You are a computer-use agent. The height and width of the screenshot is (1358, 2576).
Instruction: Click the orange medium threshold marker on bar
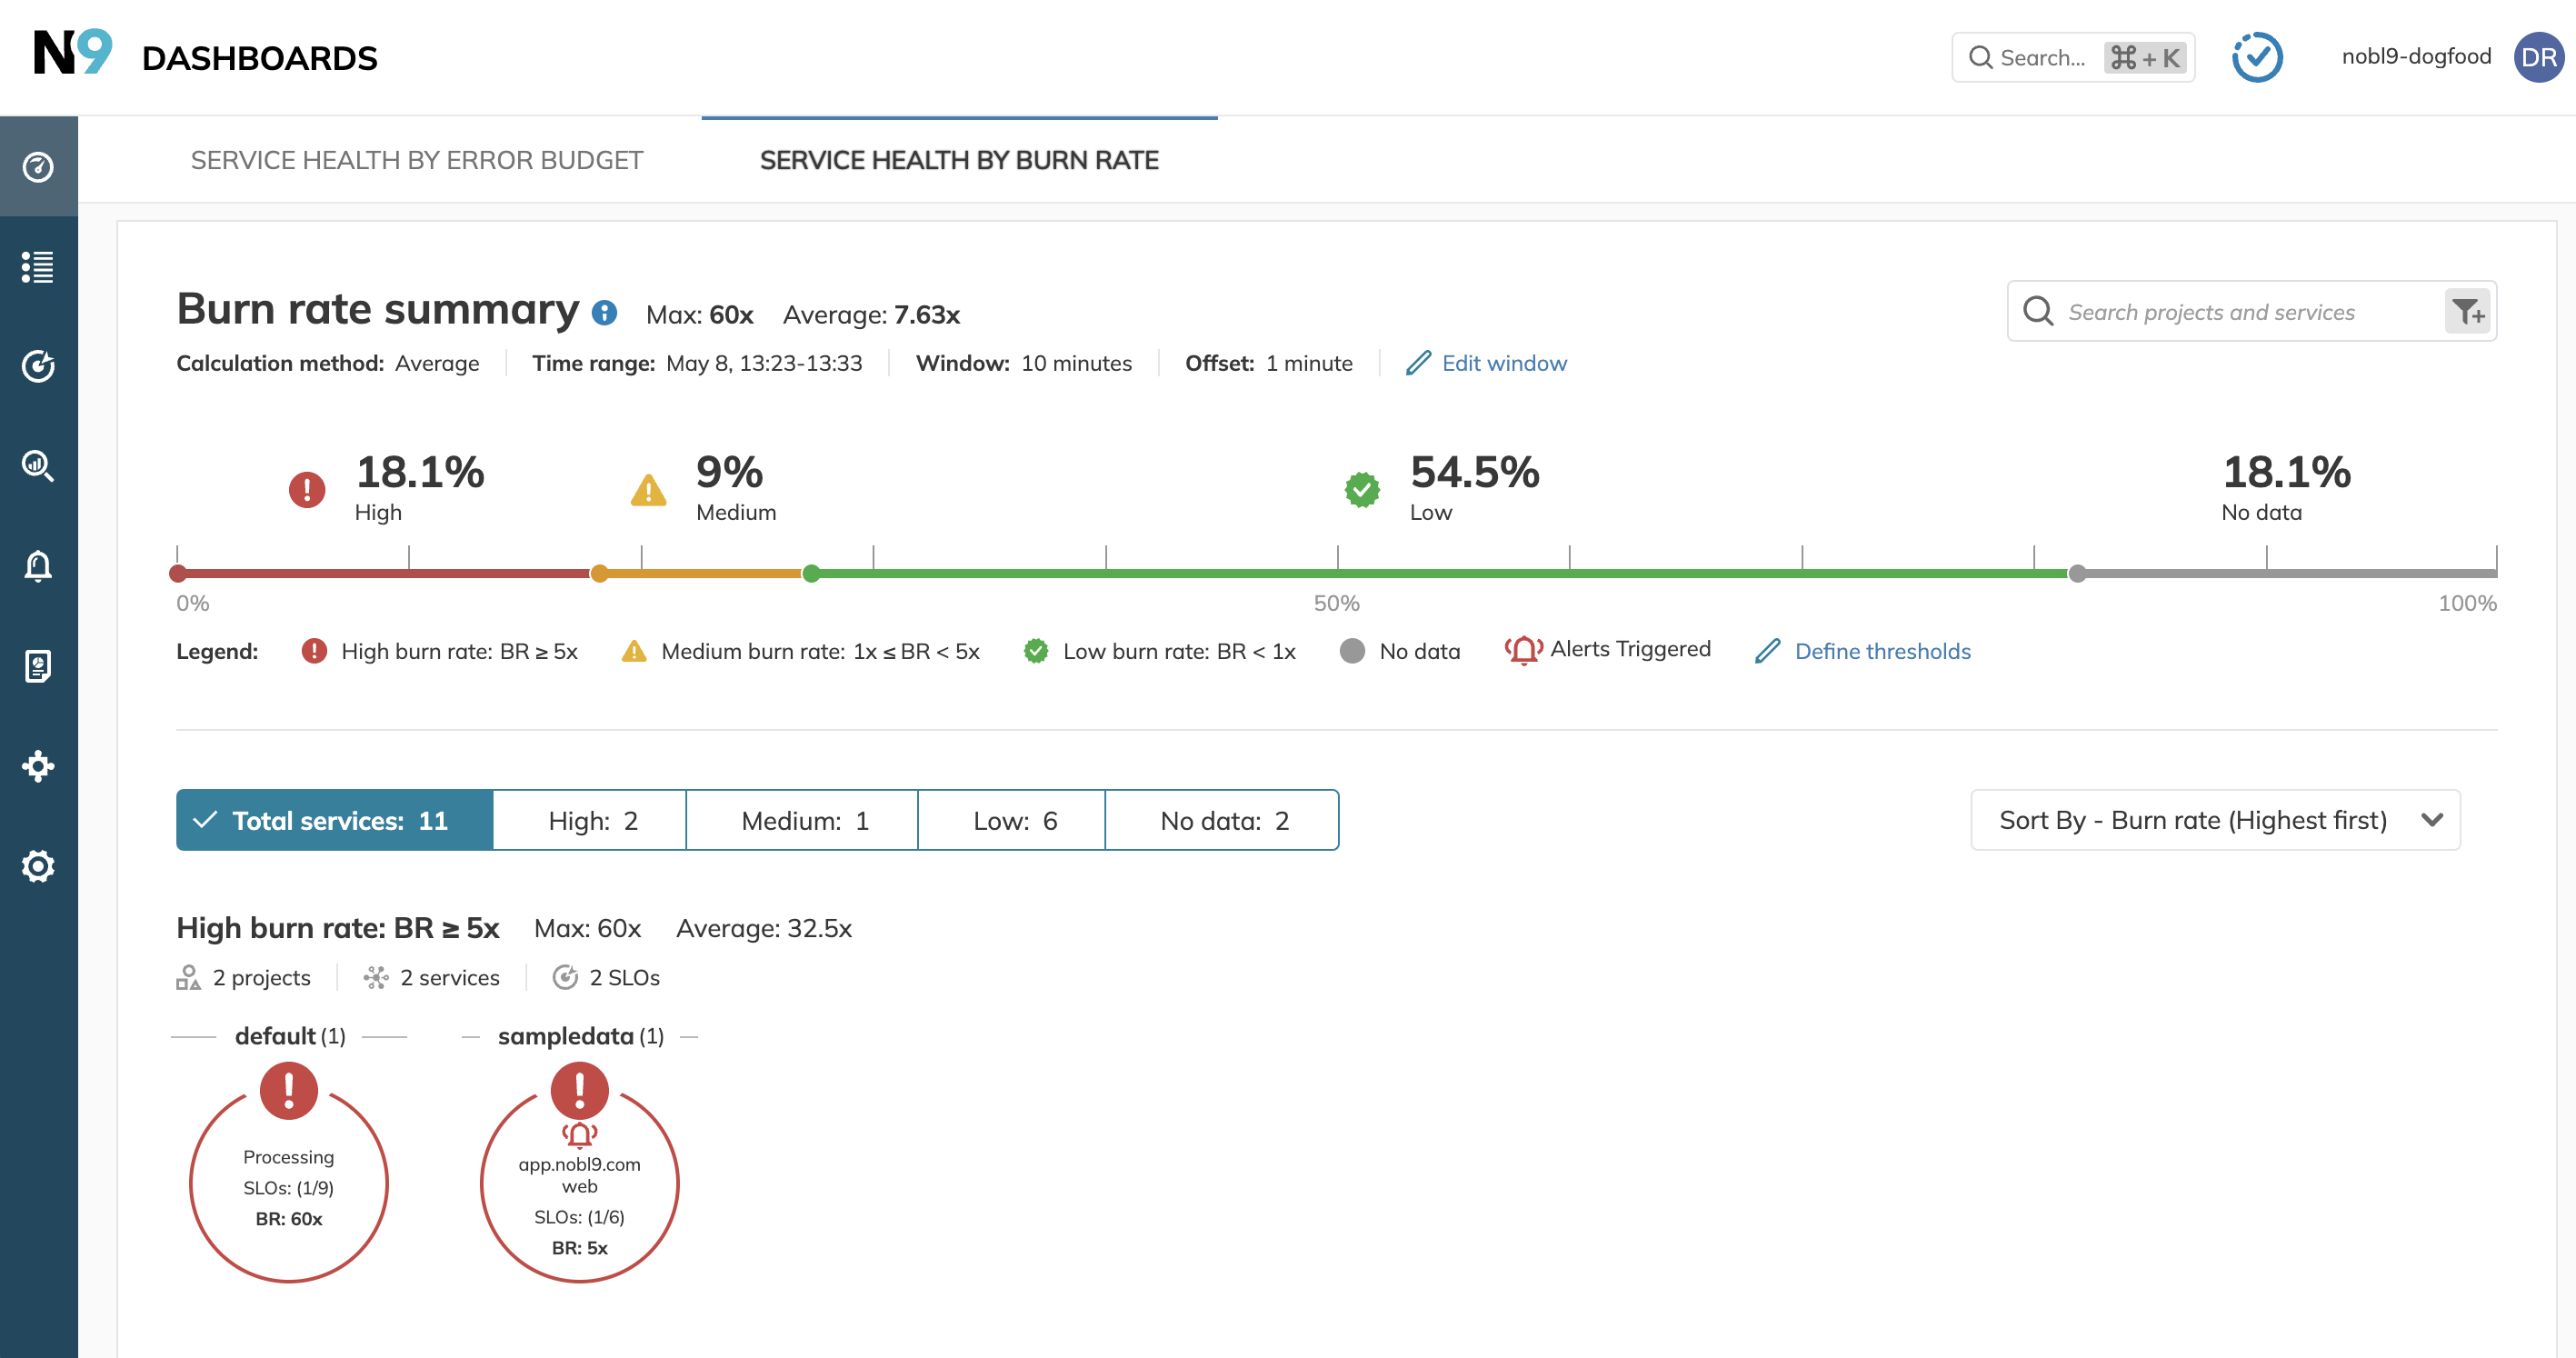point(599,573)
